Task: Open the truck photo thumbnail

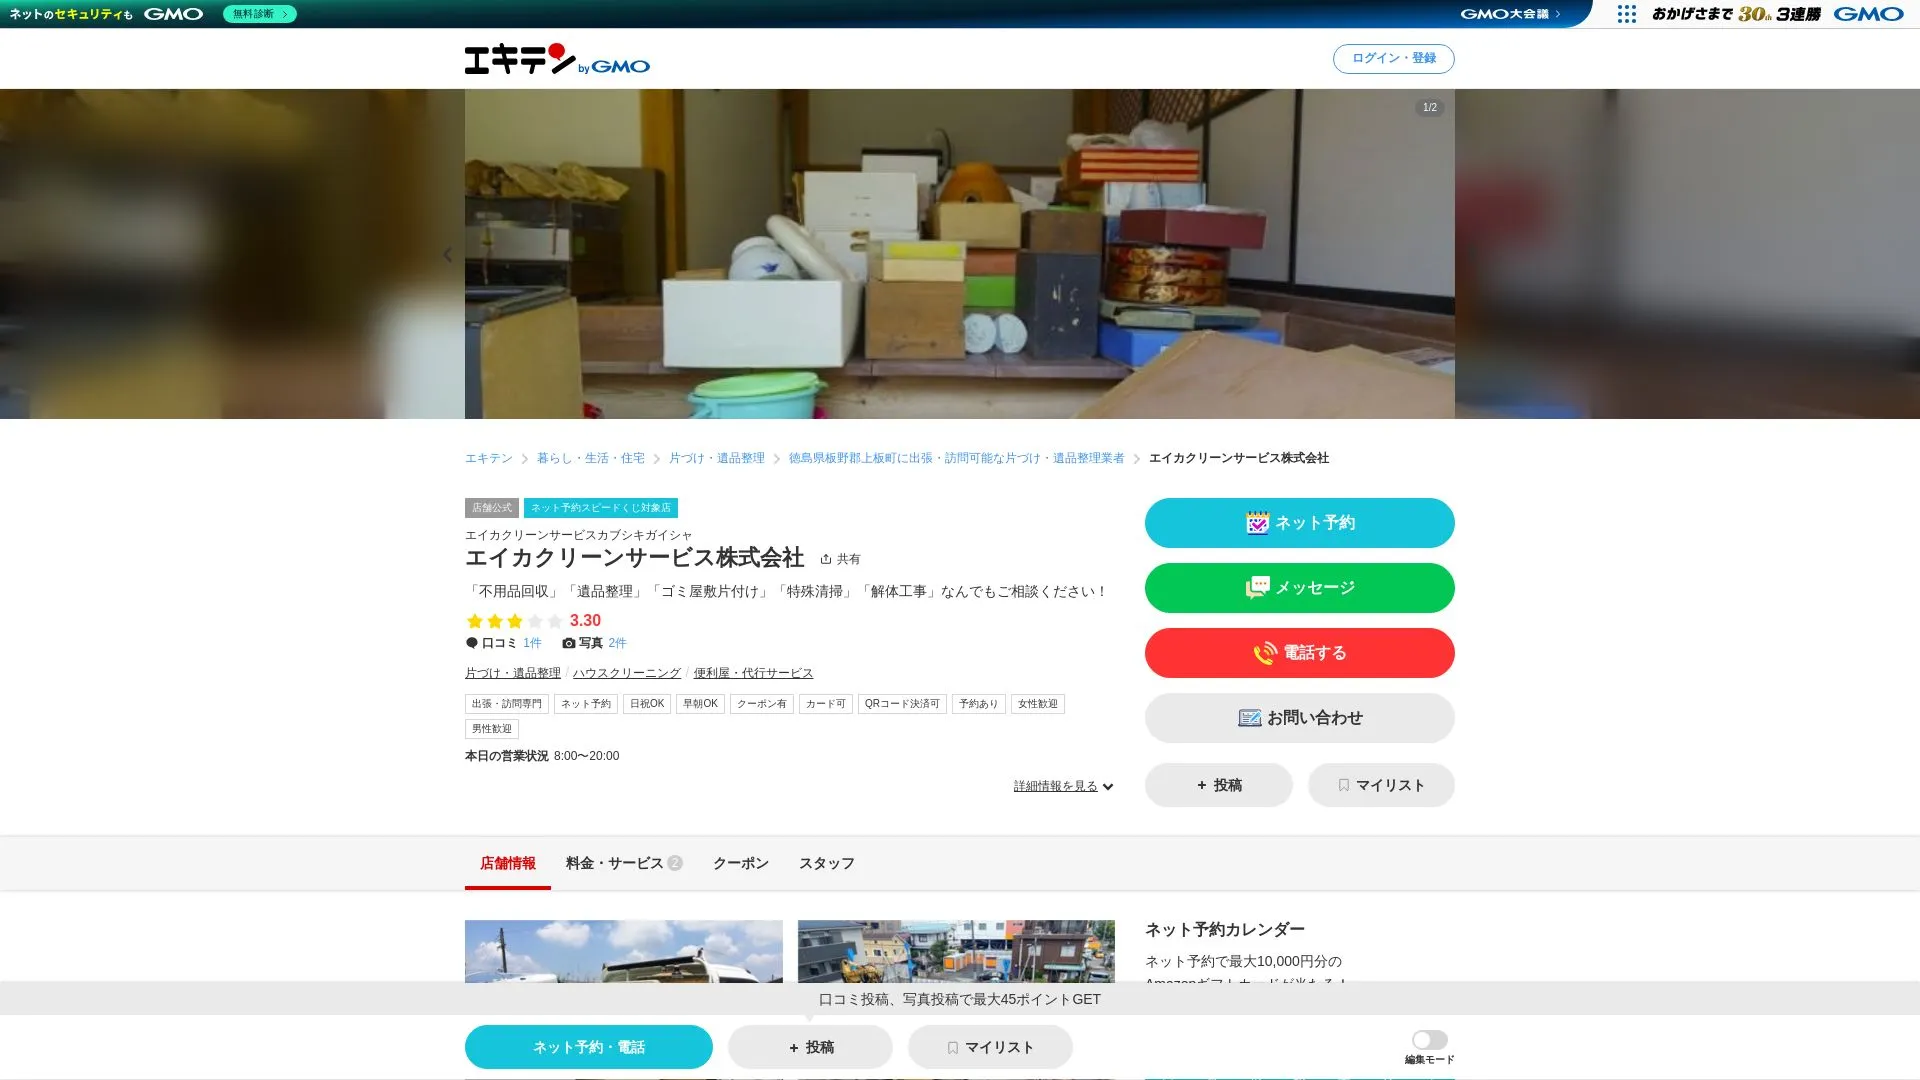Action: [624, 951]
